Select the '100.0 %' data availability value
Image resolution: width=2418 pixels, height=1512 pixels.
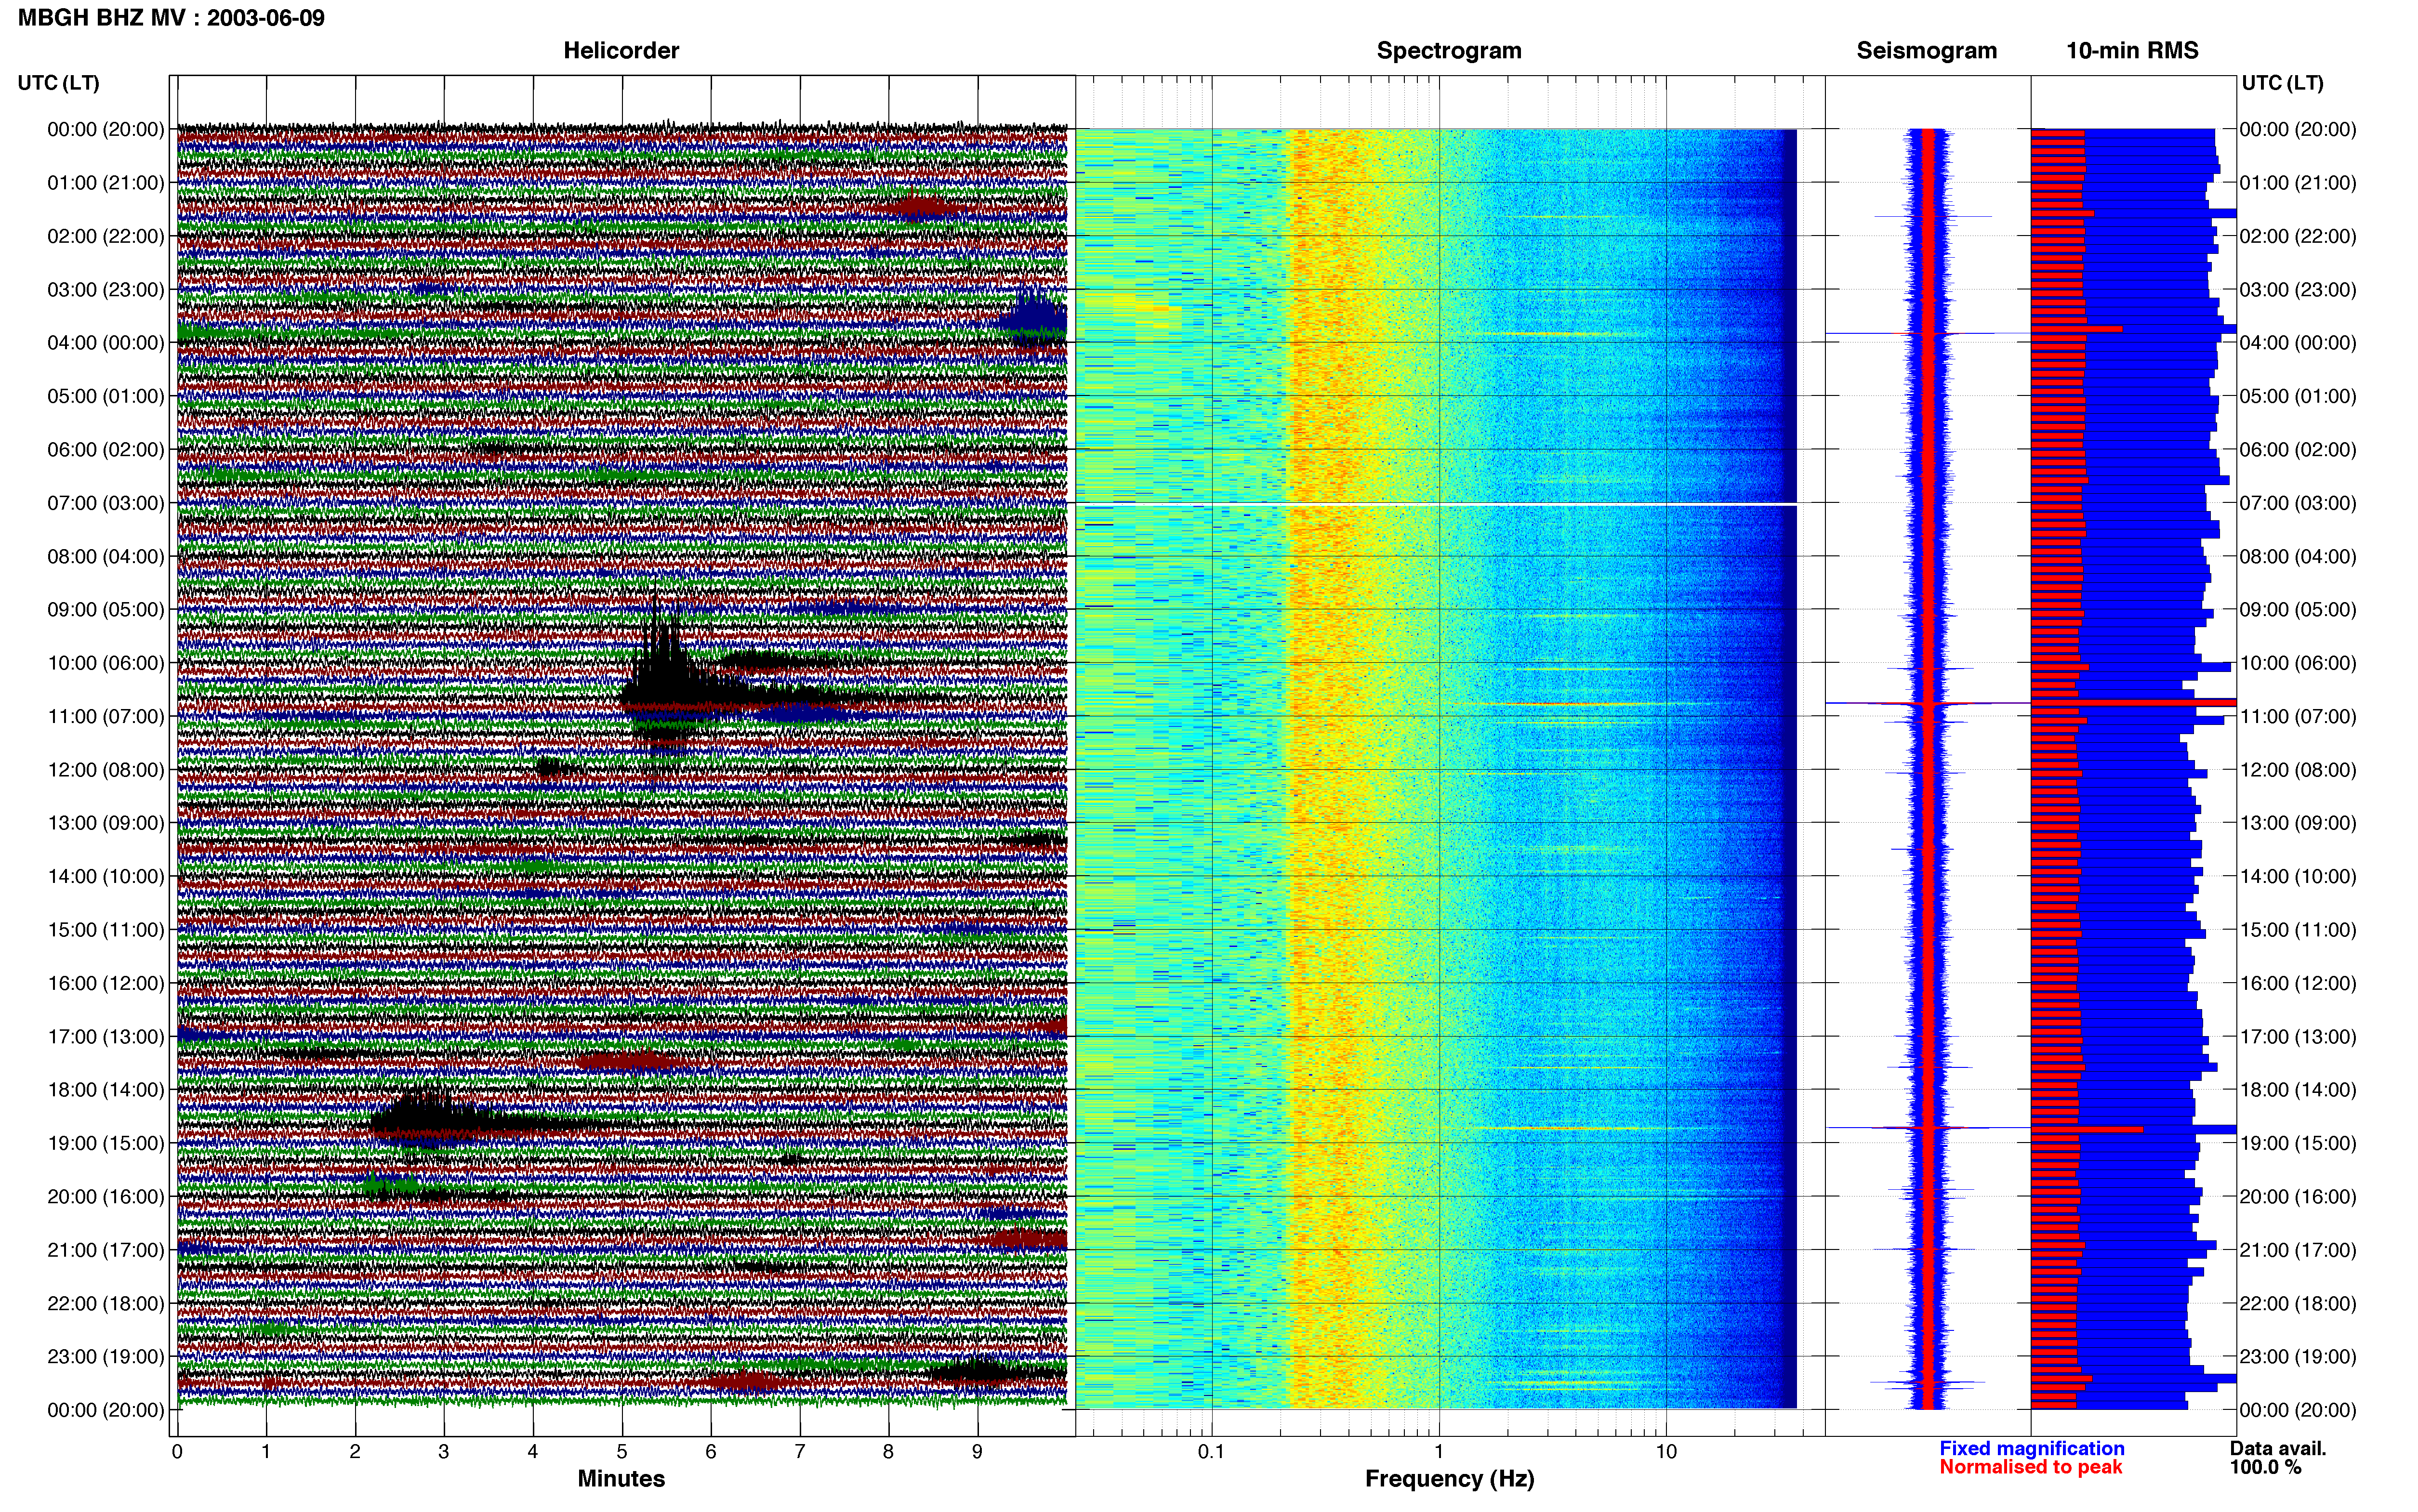[2265, 1467]
